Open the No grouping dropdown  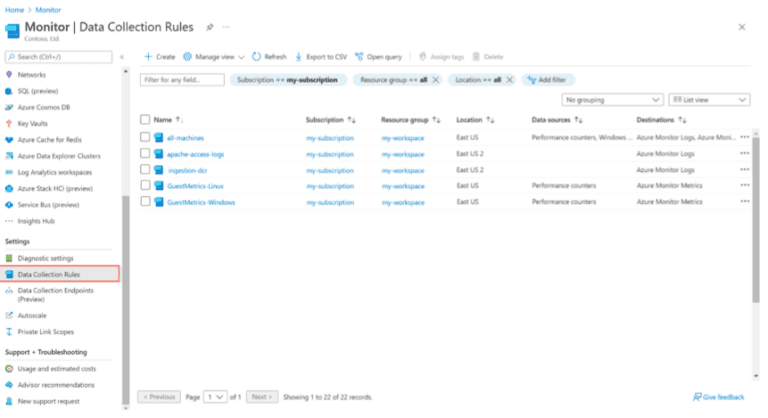[612, 100]
